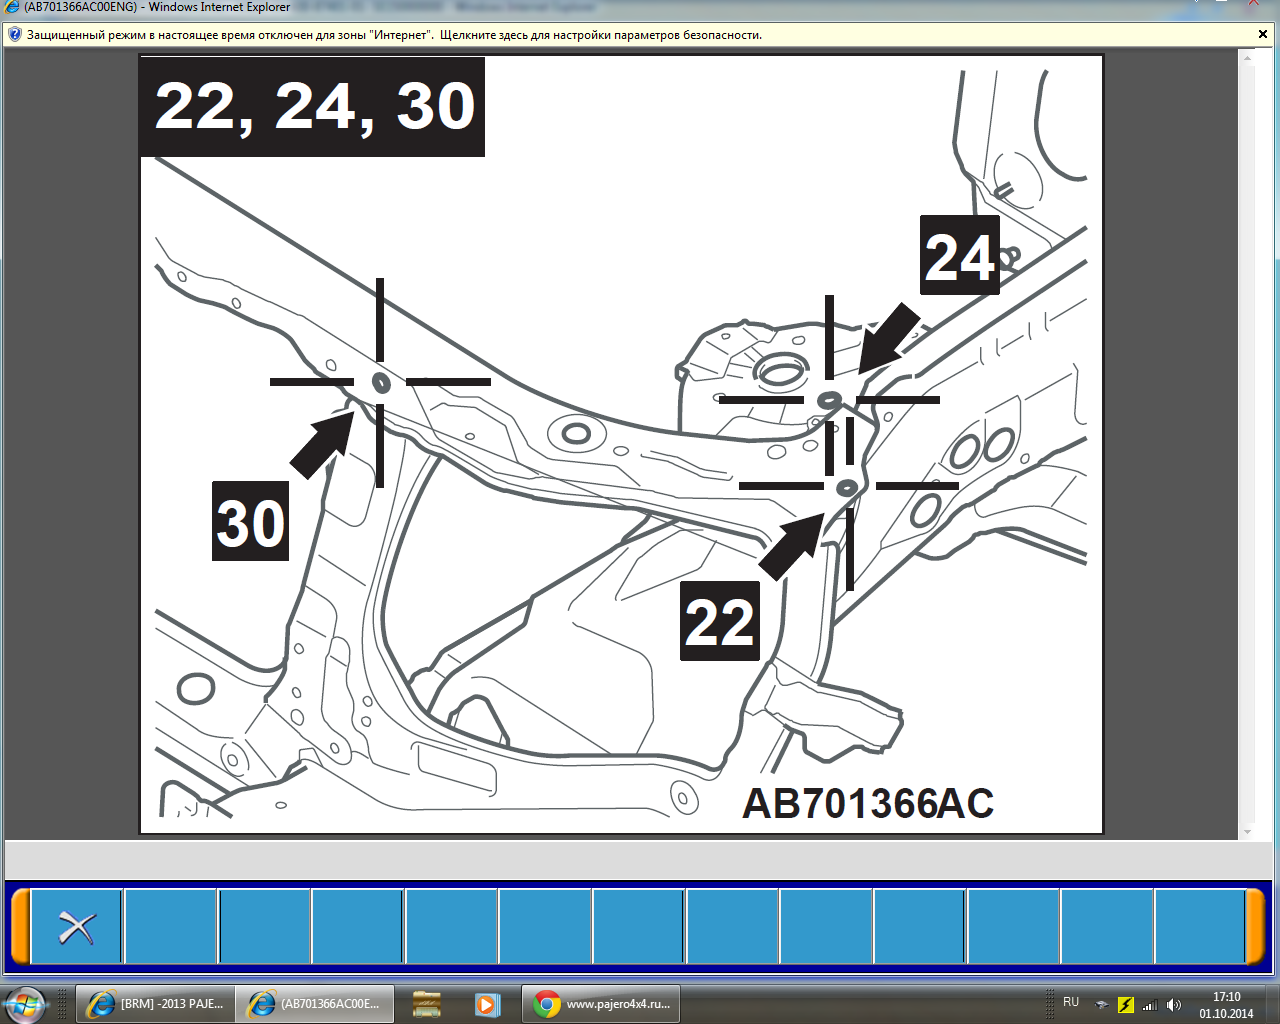
Task: Click the scrollbar down arrow
Action: click(1247, 831)
